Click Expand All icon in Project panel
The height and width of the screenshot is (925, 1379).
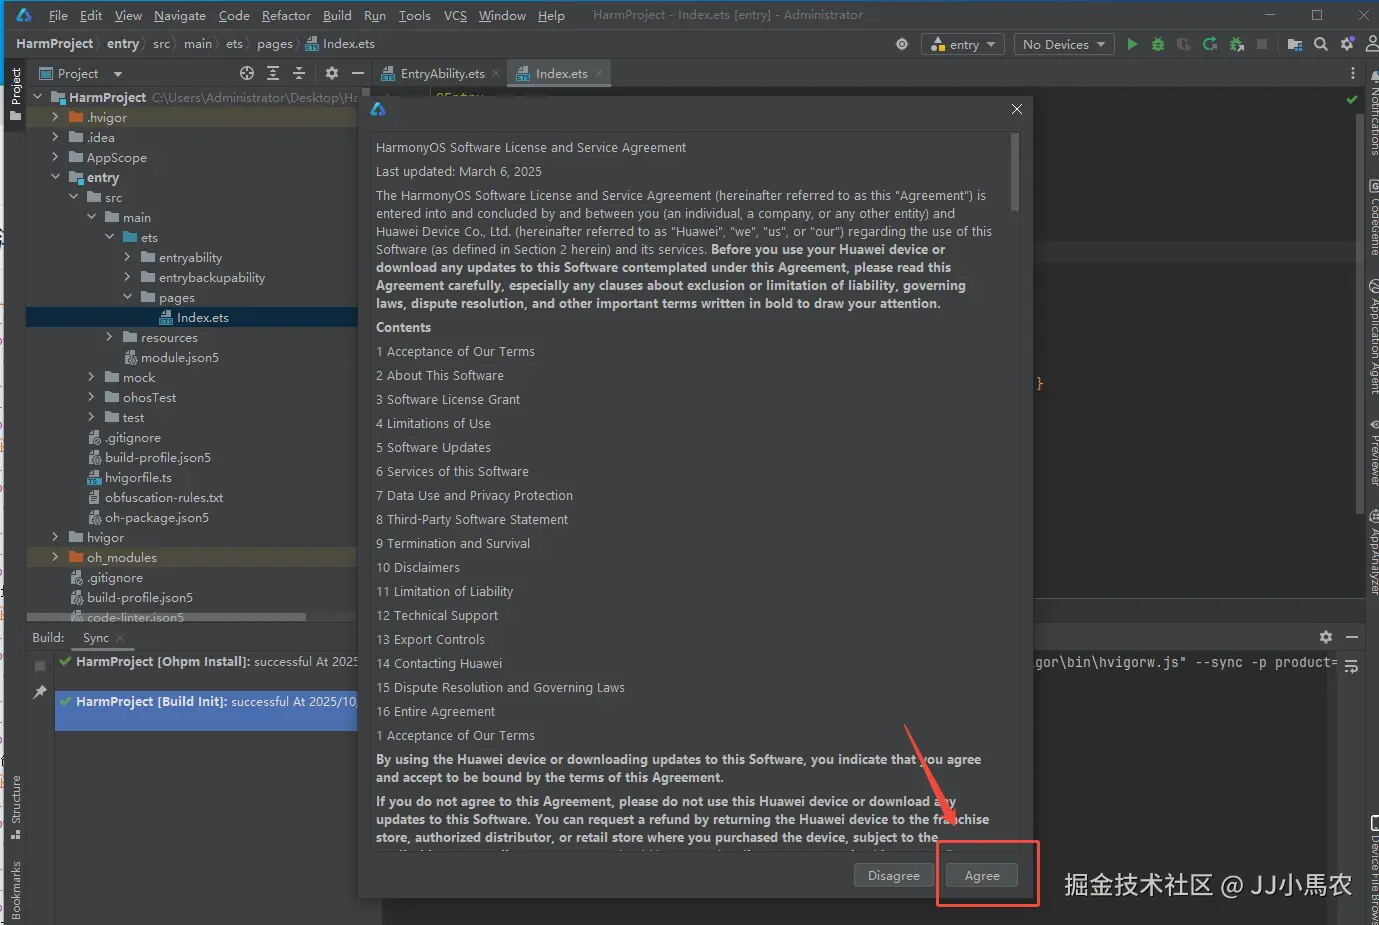click(x=273, y=73)
